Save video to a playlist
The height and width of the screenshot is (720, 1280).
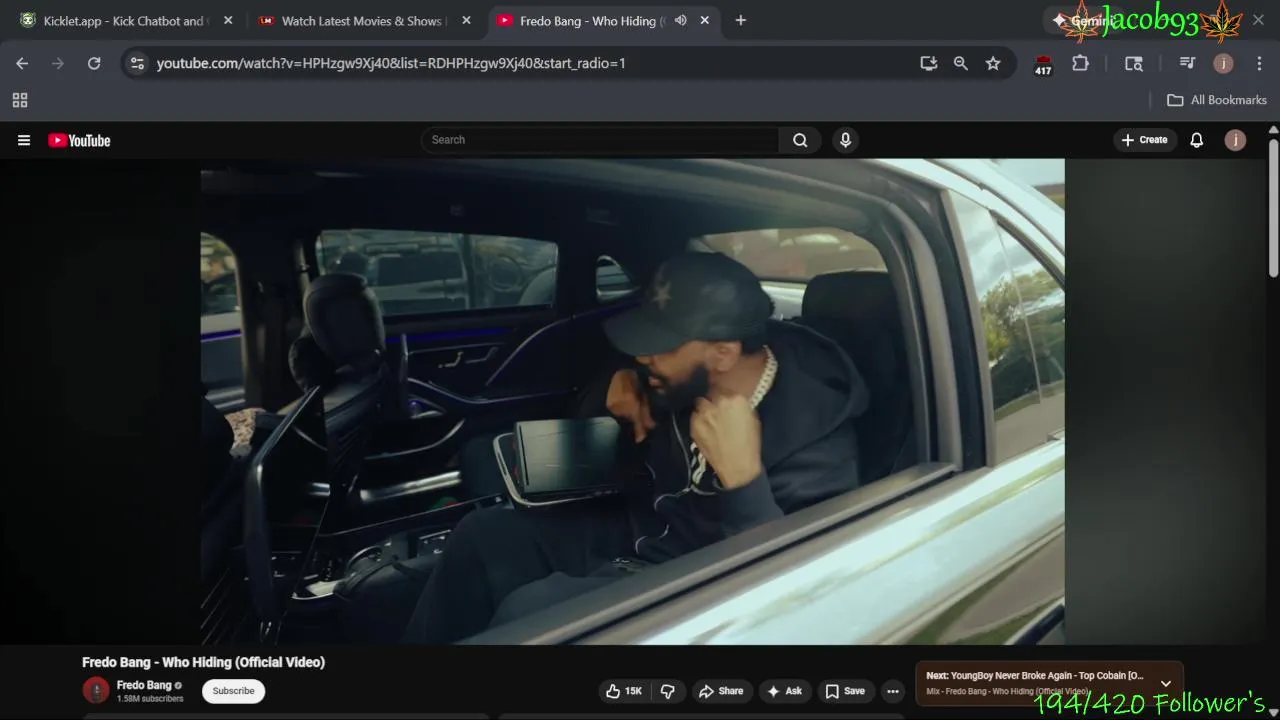tap(845, 691)
